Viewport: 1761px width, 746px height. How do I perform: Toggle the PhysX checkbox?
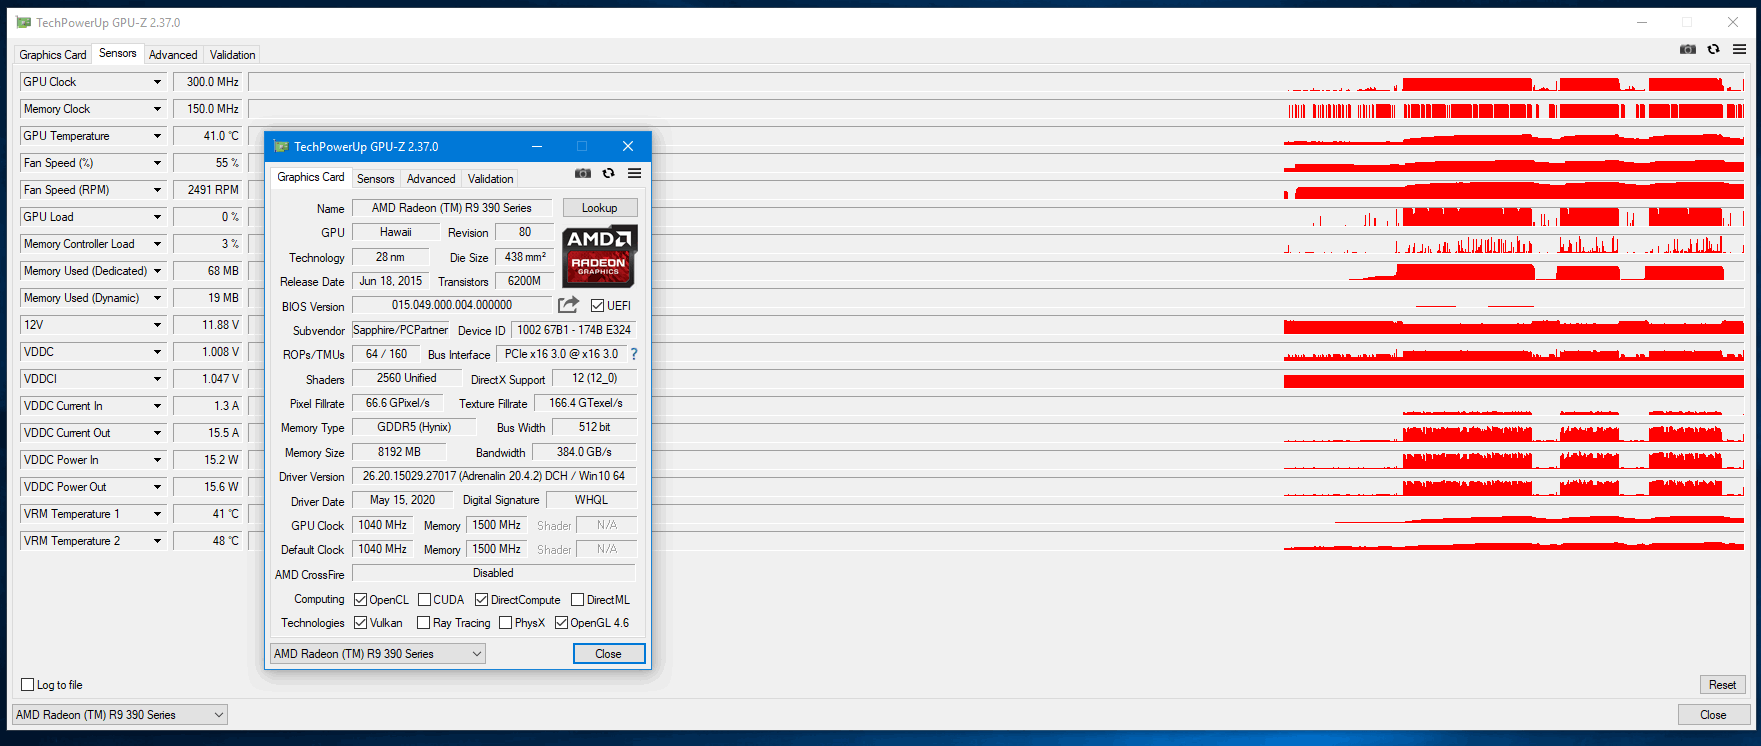click(x=505, y=623)
